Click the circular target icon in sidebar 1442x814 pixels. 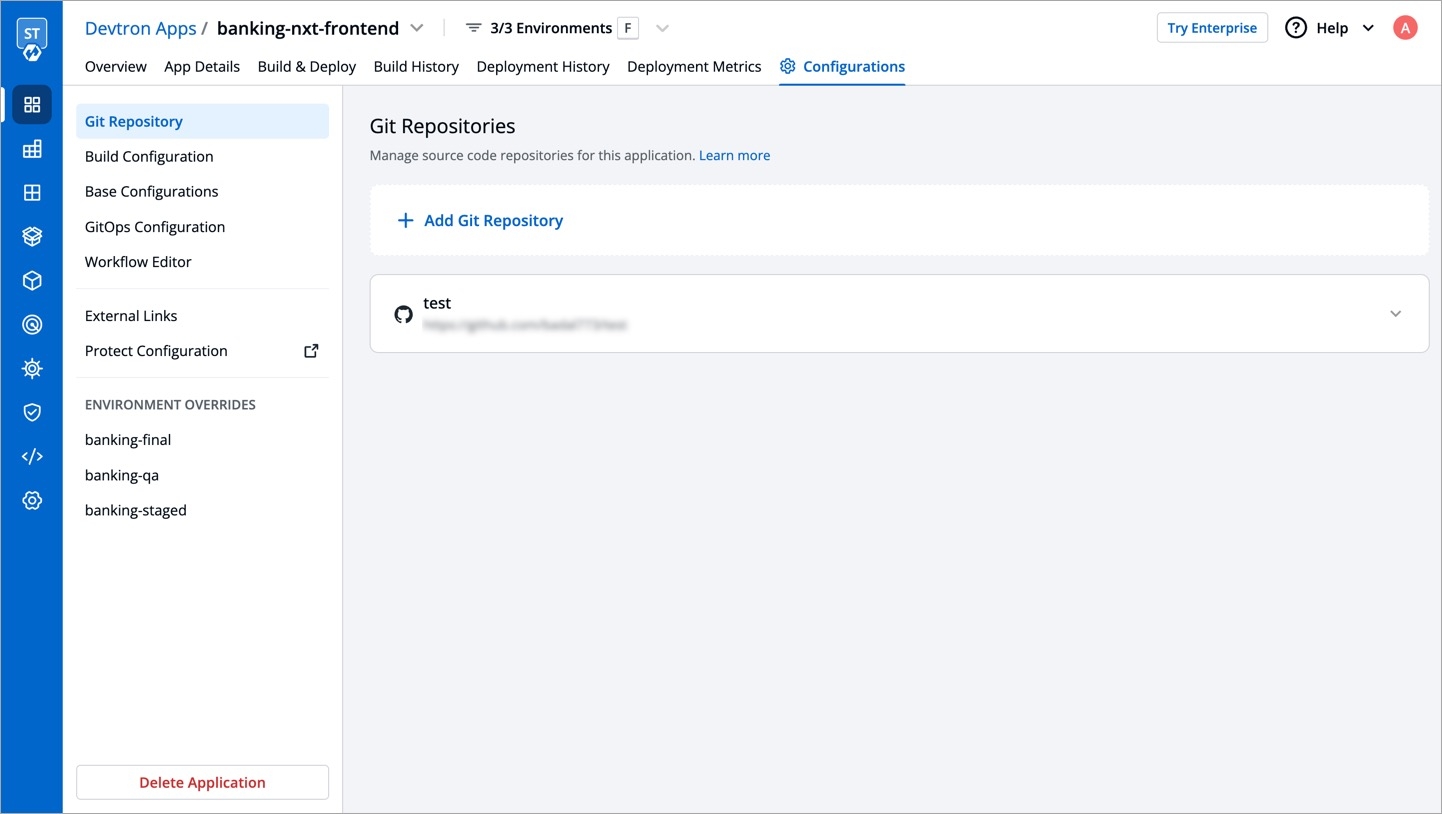(32, 325)
